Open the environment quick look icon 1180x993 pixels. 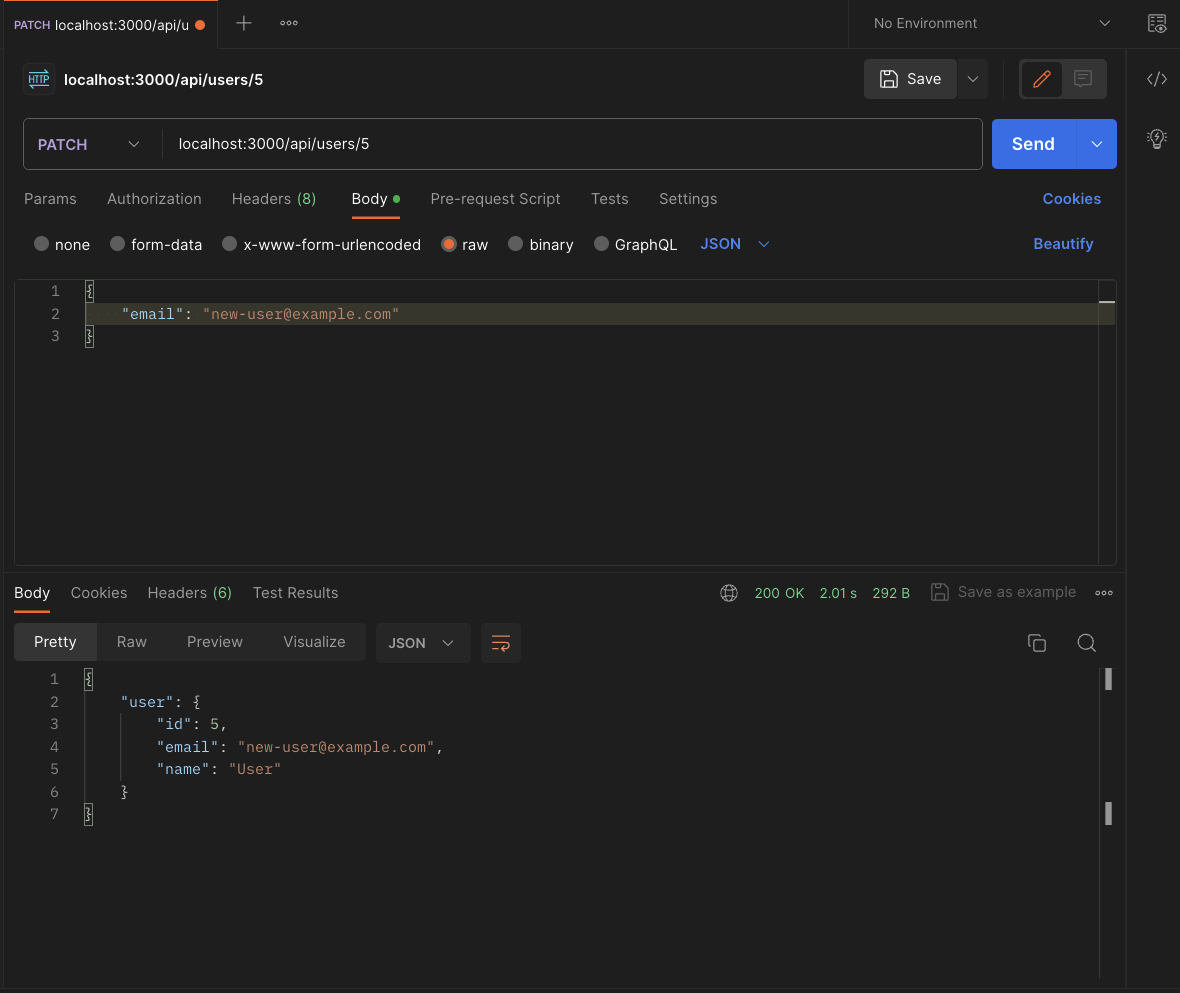pyautogui.click(x=1157, y=23)
